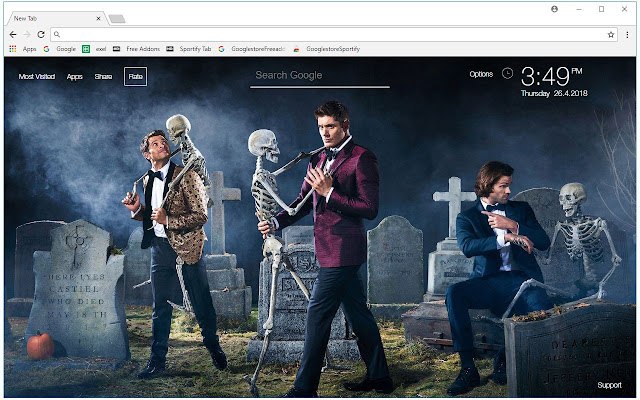Open the GooglestoreSportify bookmark label
Image resolution: width=640 pixels, height=400 pixels.
point(333,49)
